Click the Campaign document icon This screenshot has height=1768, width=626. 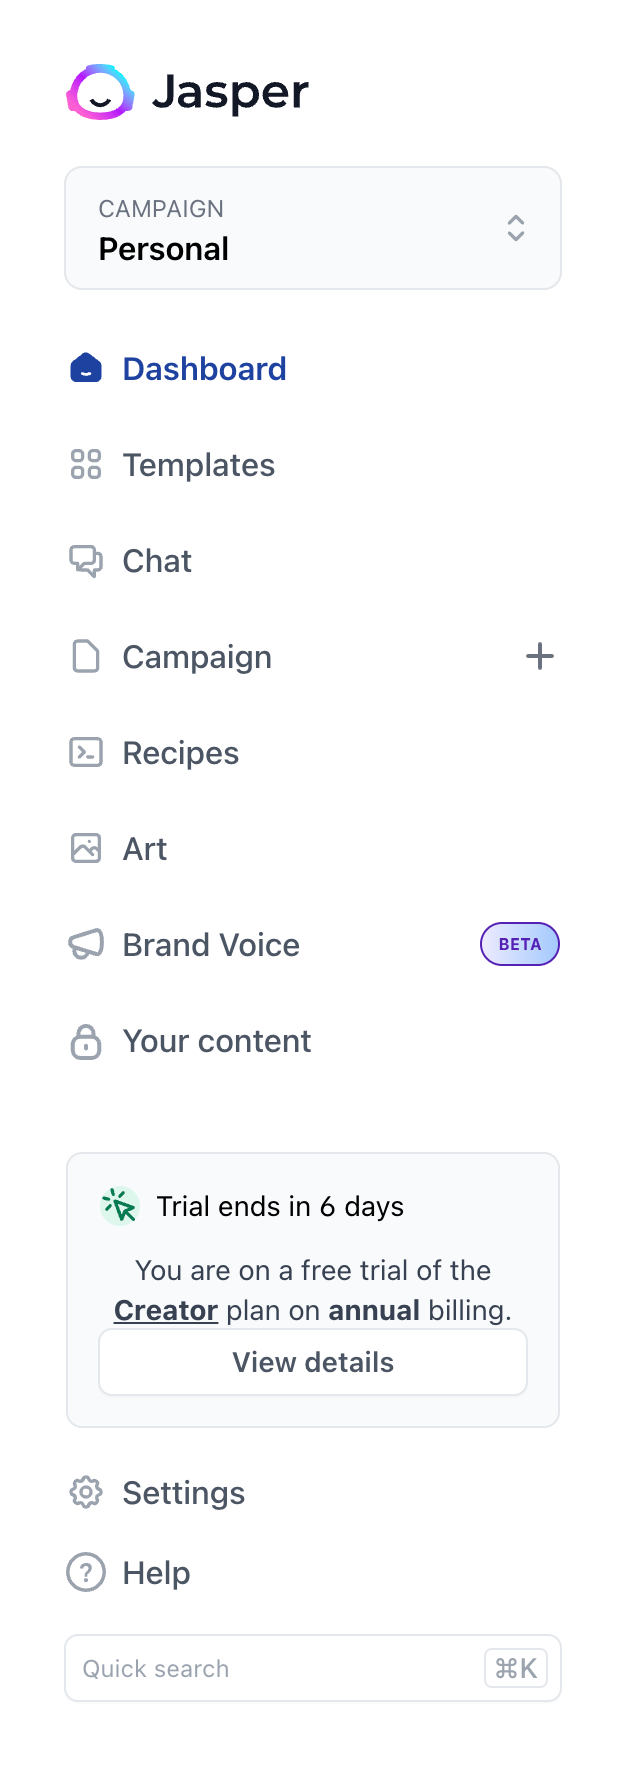point(86,657)
